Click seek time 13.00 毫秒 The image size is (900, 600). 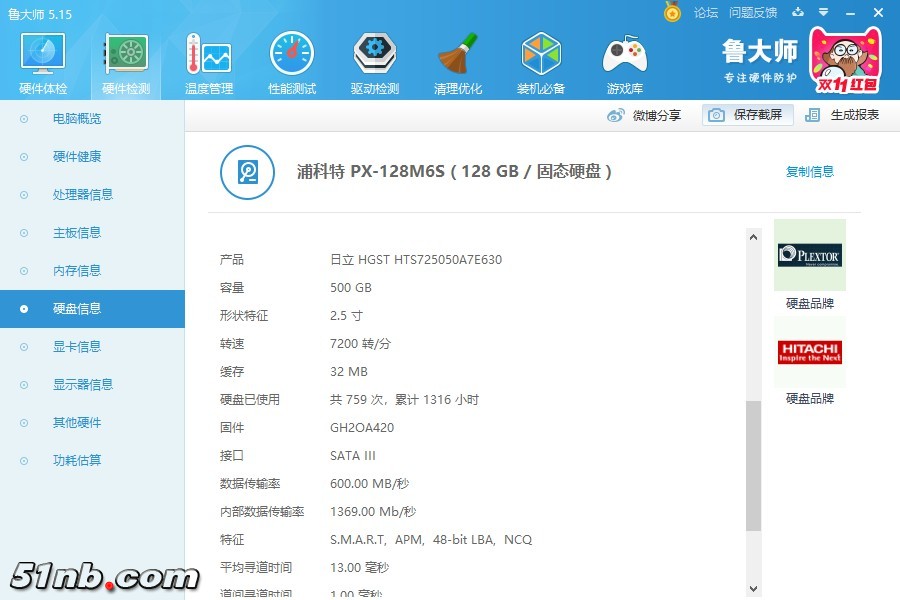point(359,568)
